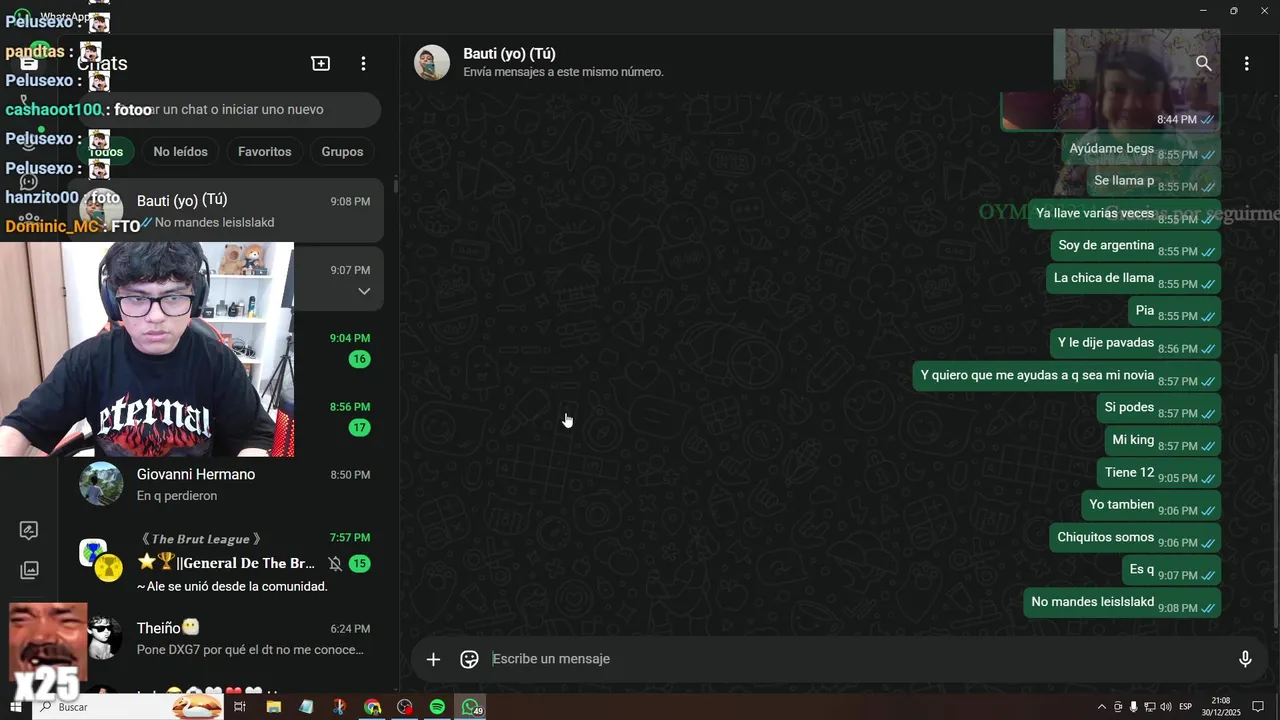This screenshot has height=720, width=1280.
Task: Select the Todos chat filter
Action: point(106,151)
